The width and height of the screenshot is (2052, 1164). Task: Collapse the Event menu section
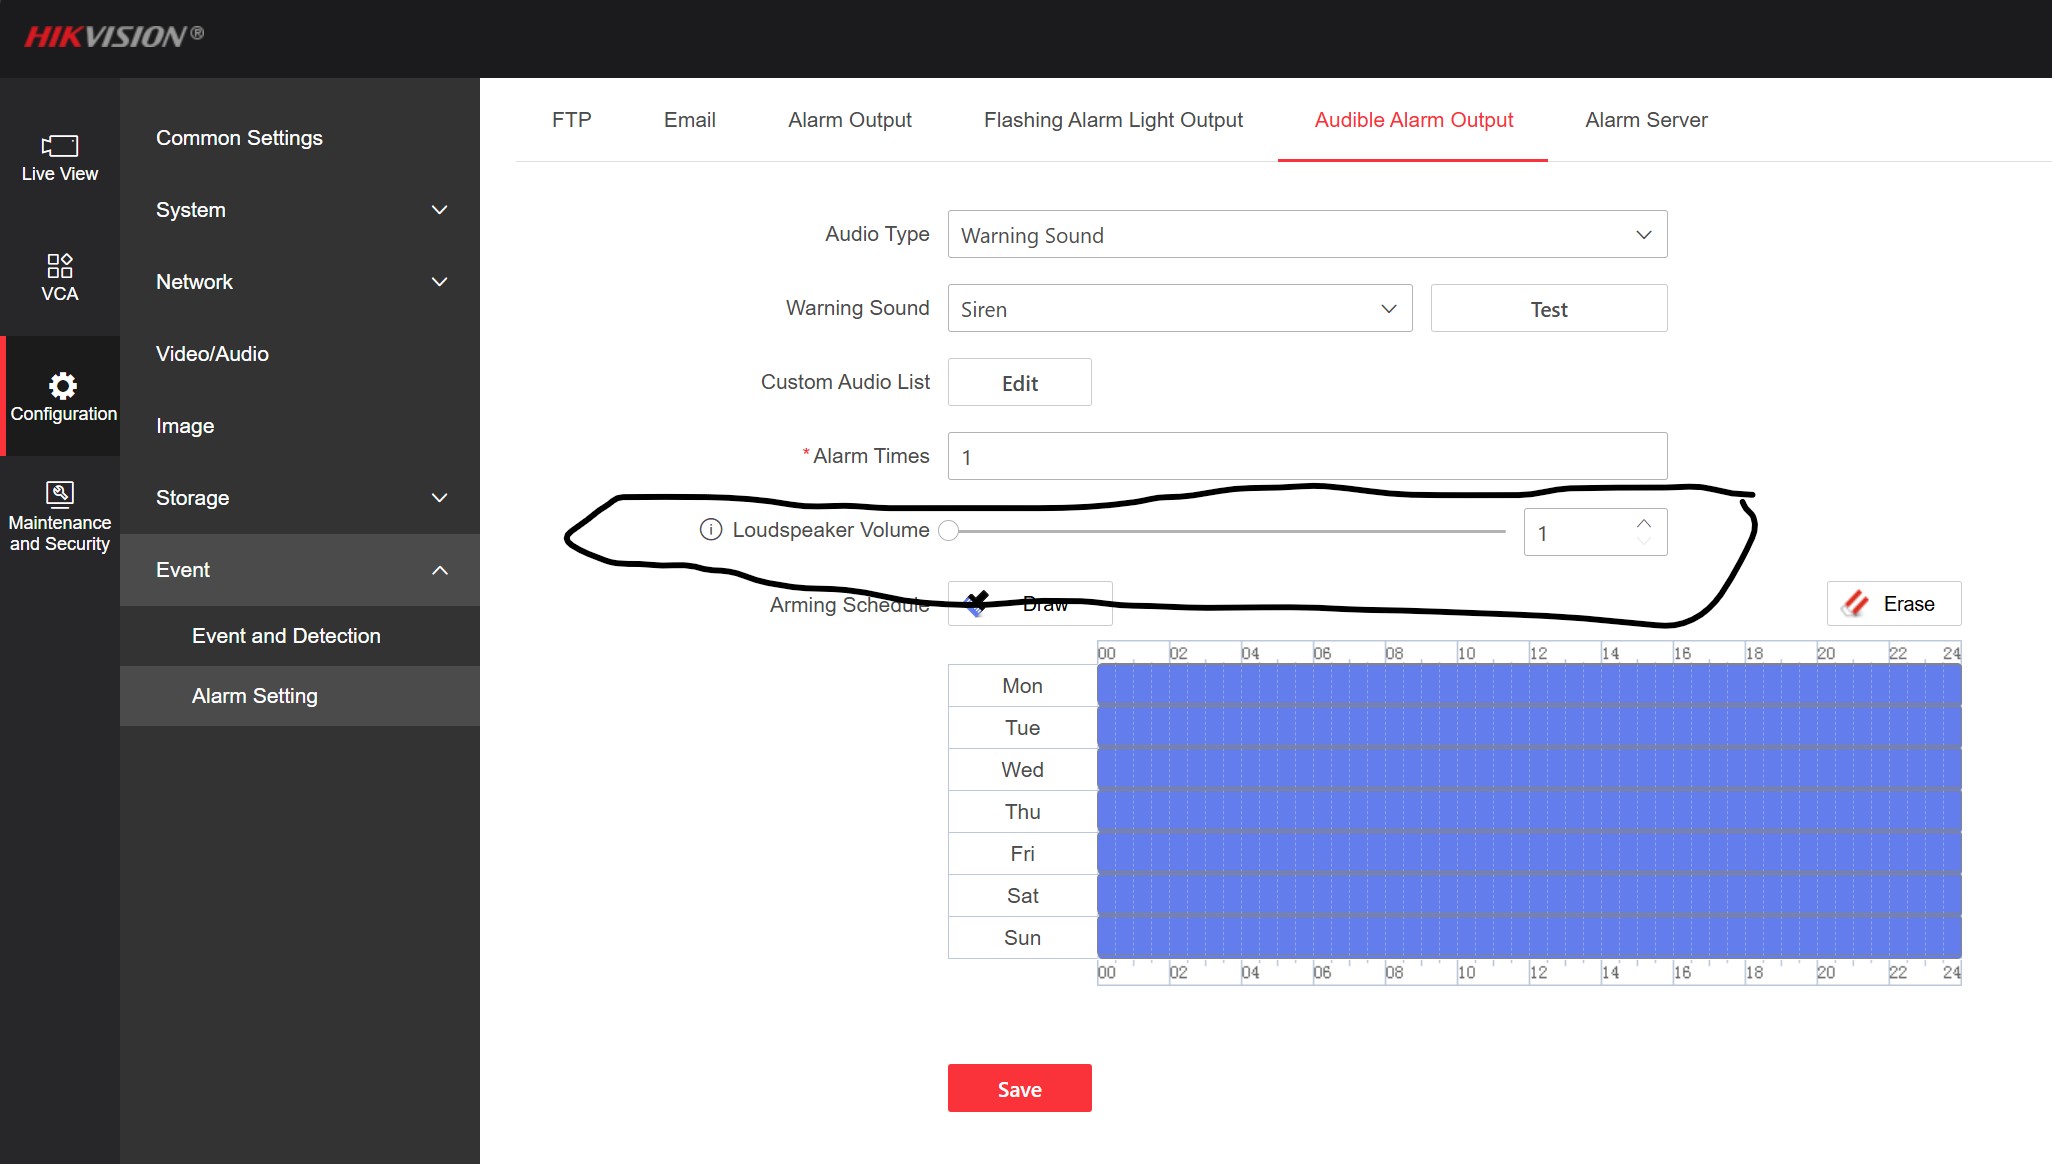[299, 570]
